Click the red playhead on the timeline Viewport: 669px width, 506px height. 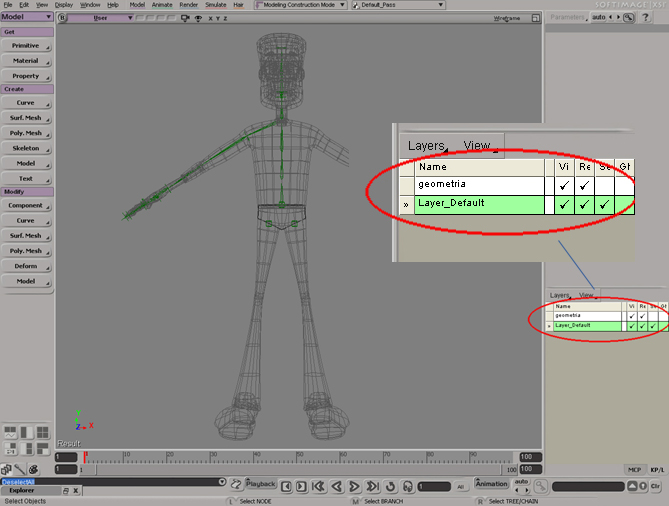pyautogui.click(x=85, y=457)
